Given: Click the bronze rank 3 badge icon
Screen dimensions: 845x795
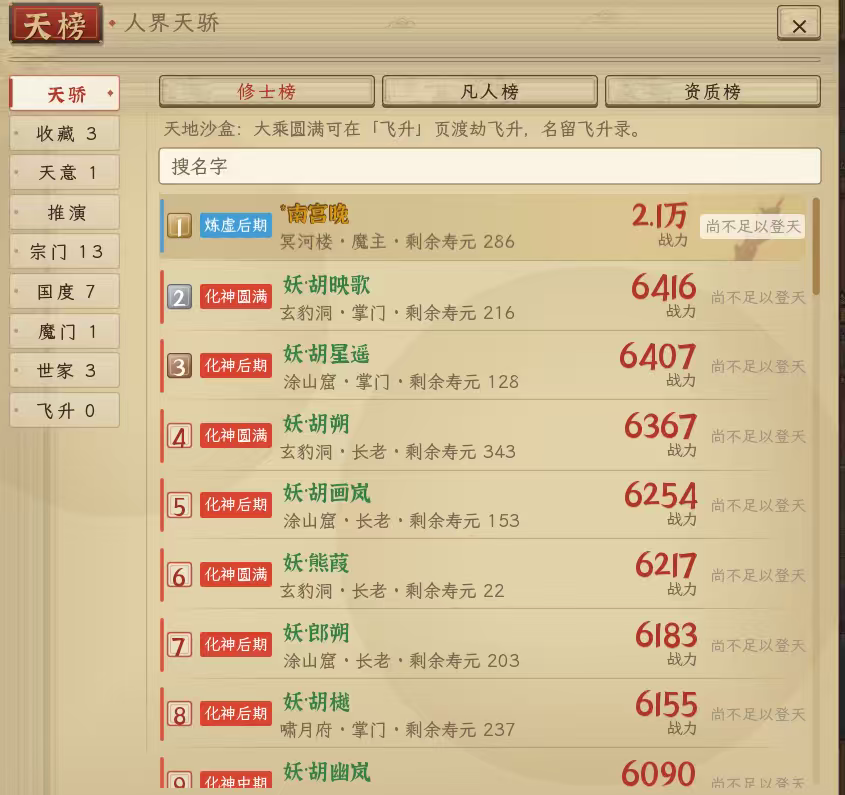Looking at the screenshot, I should click(x=179, y=366).
